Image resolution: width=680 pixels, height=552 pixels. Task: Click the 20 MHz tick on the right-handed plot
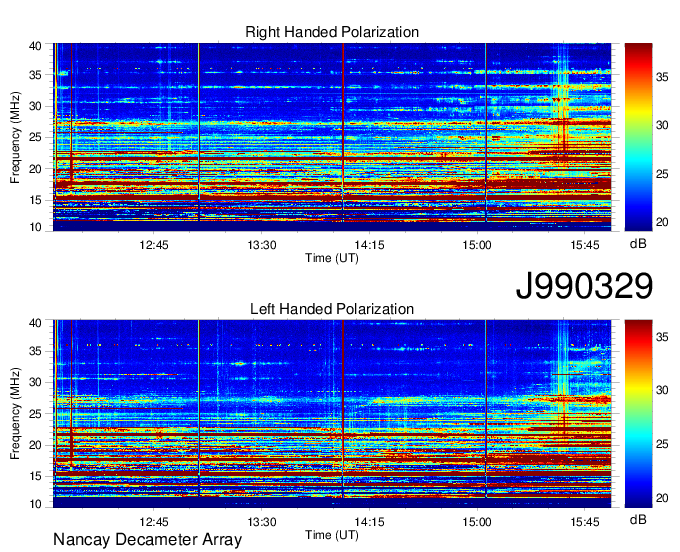(x=36, y=169)
